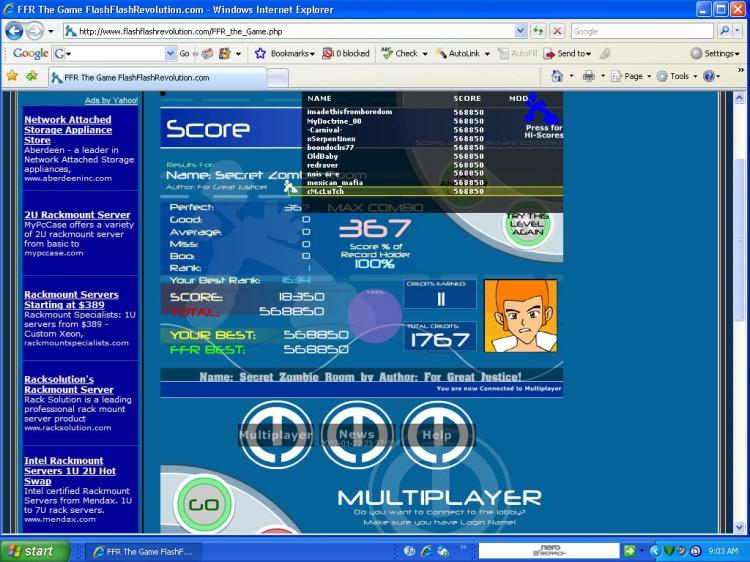This screenshot has height=562, width=750.
Task: Click the Press for Hi-Scores dancer icon
Action: pos(543,108)
